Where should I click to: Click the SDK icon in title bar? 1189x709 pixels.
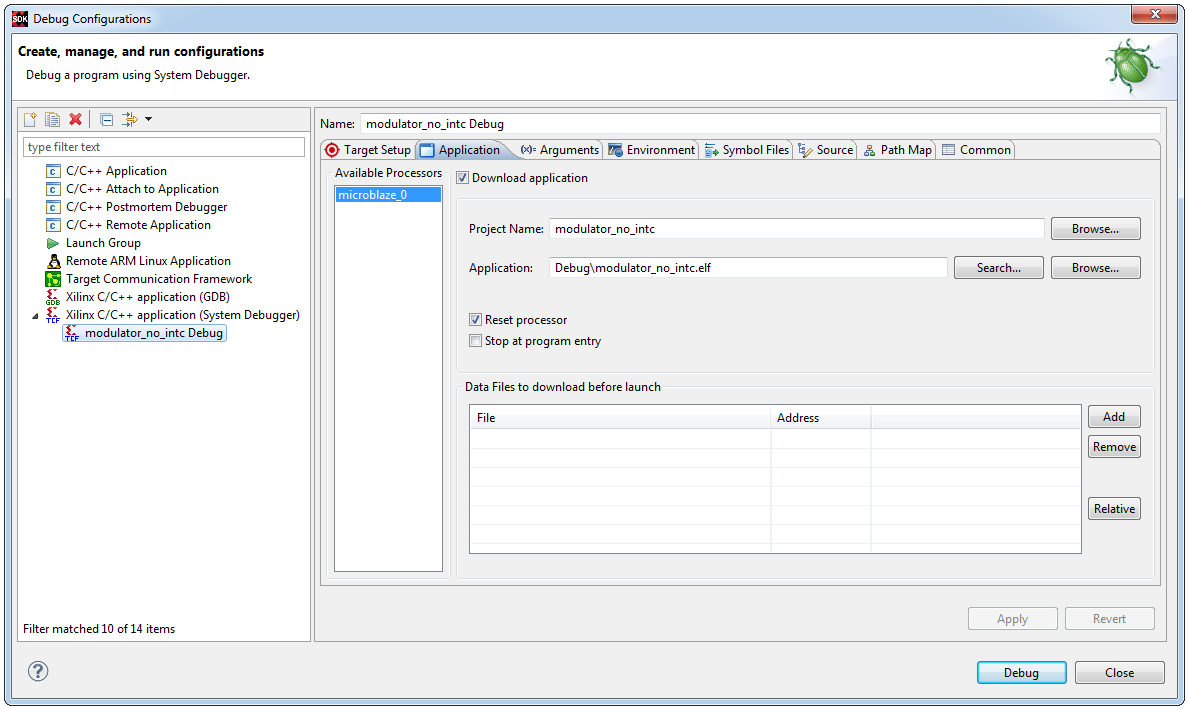(x=20, y=19)
